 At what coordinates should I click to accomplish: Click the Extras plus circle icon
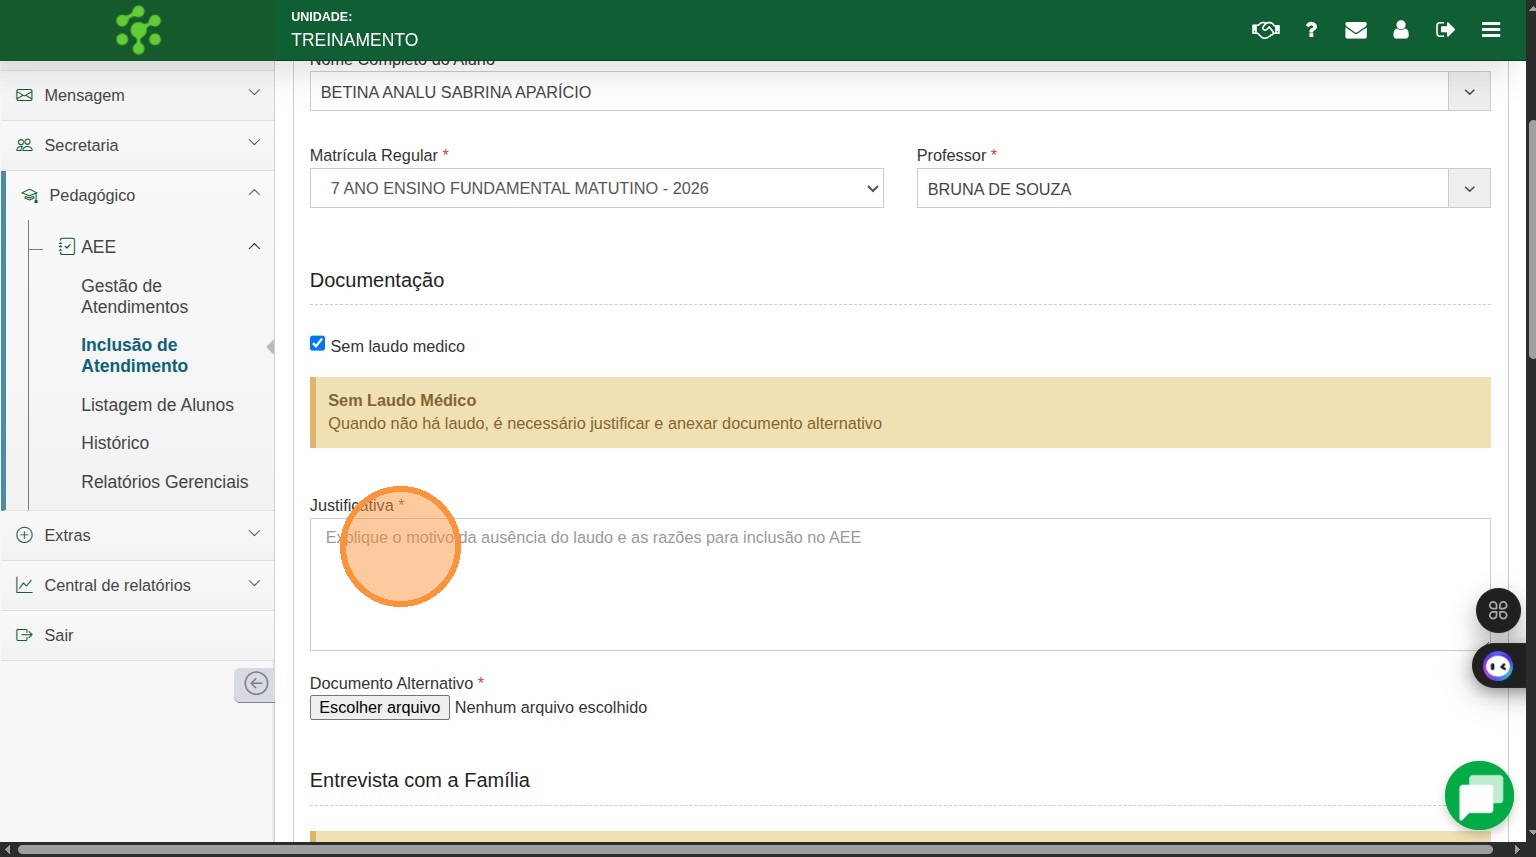point(24,535)
